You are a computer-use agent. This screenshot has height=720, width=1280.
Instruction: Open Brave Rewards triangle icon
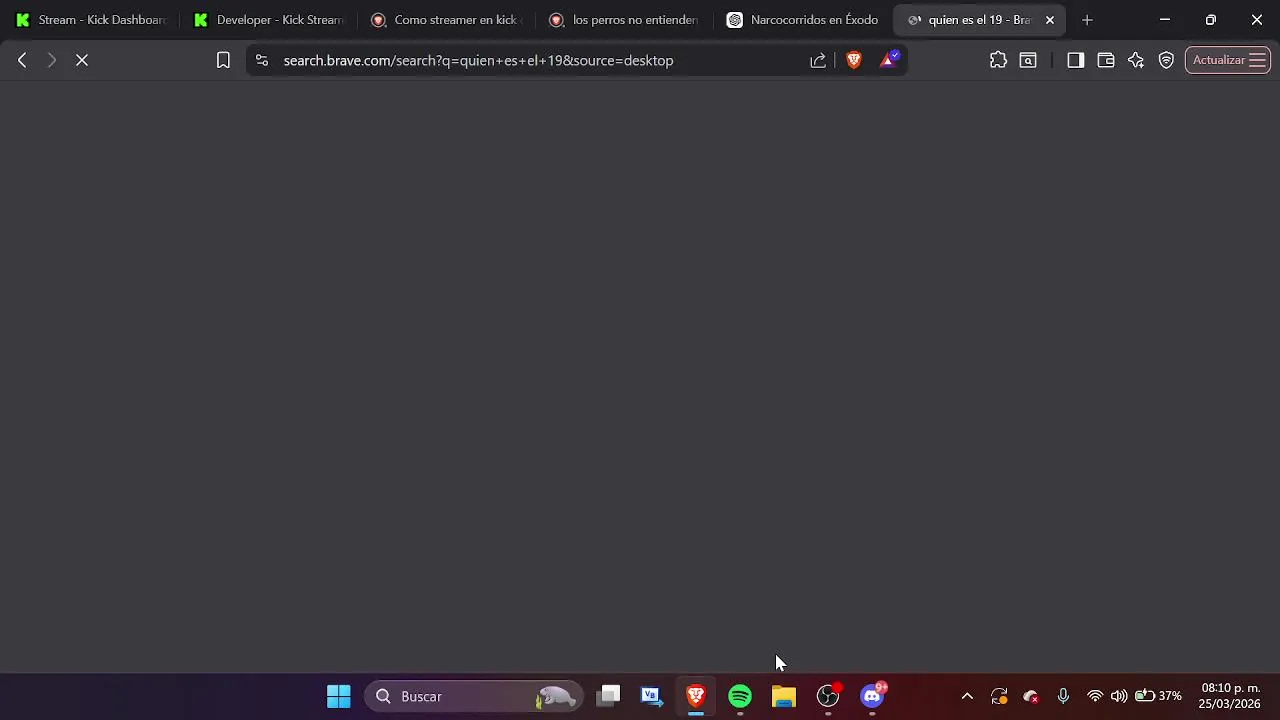(888, 60)
